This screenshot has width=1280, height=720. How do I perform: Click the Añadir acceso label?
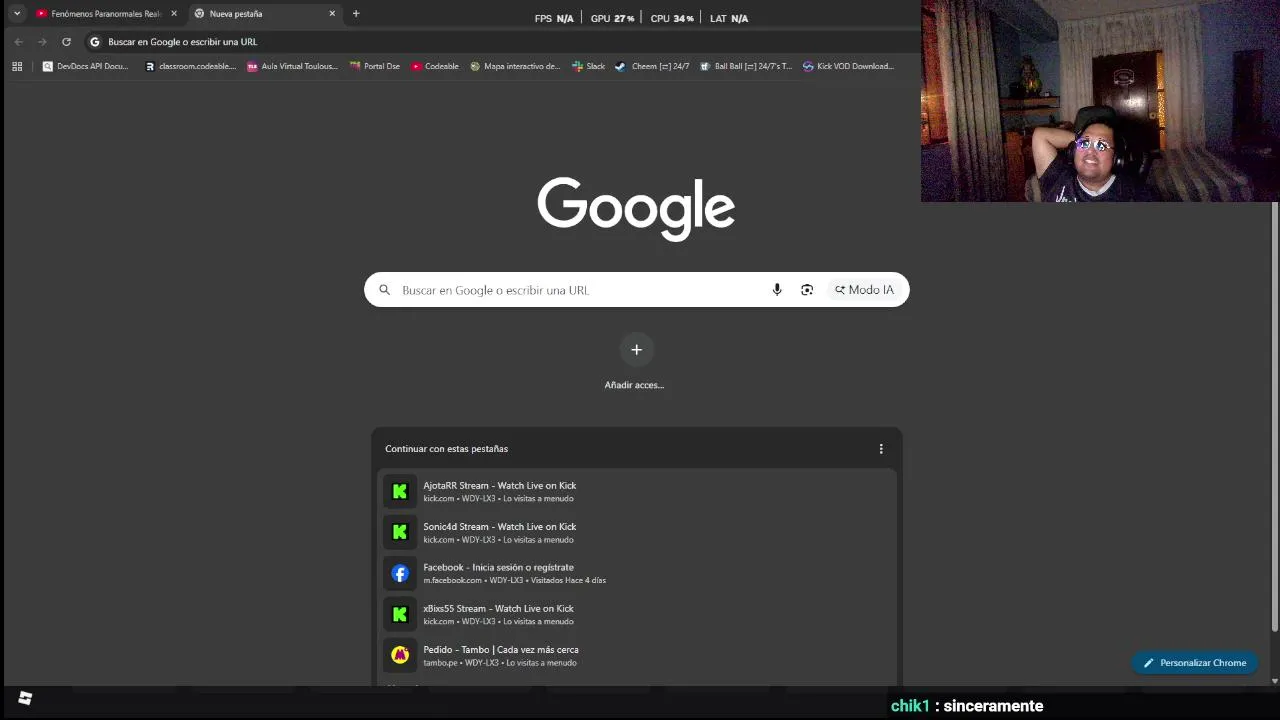pos(634,385)
